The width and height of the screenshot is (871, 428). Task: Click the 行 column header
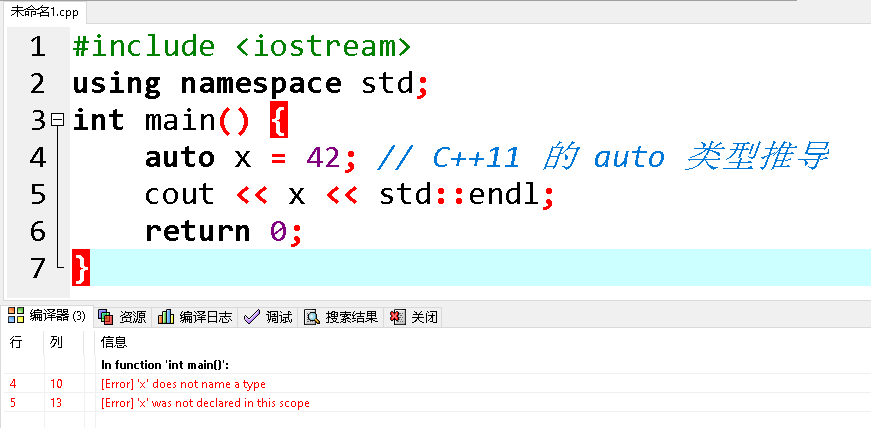point(16,342)
